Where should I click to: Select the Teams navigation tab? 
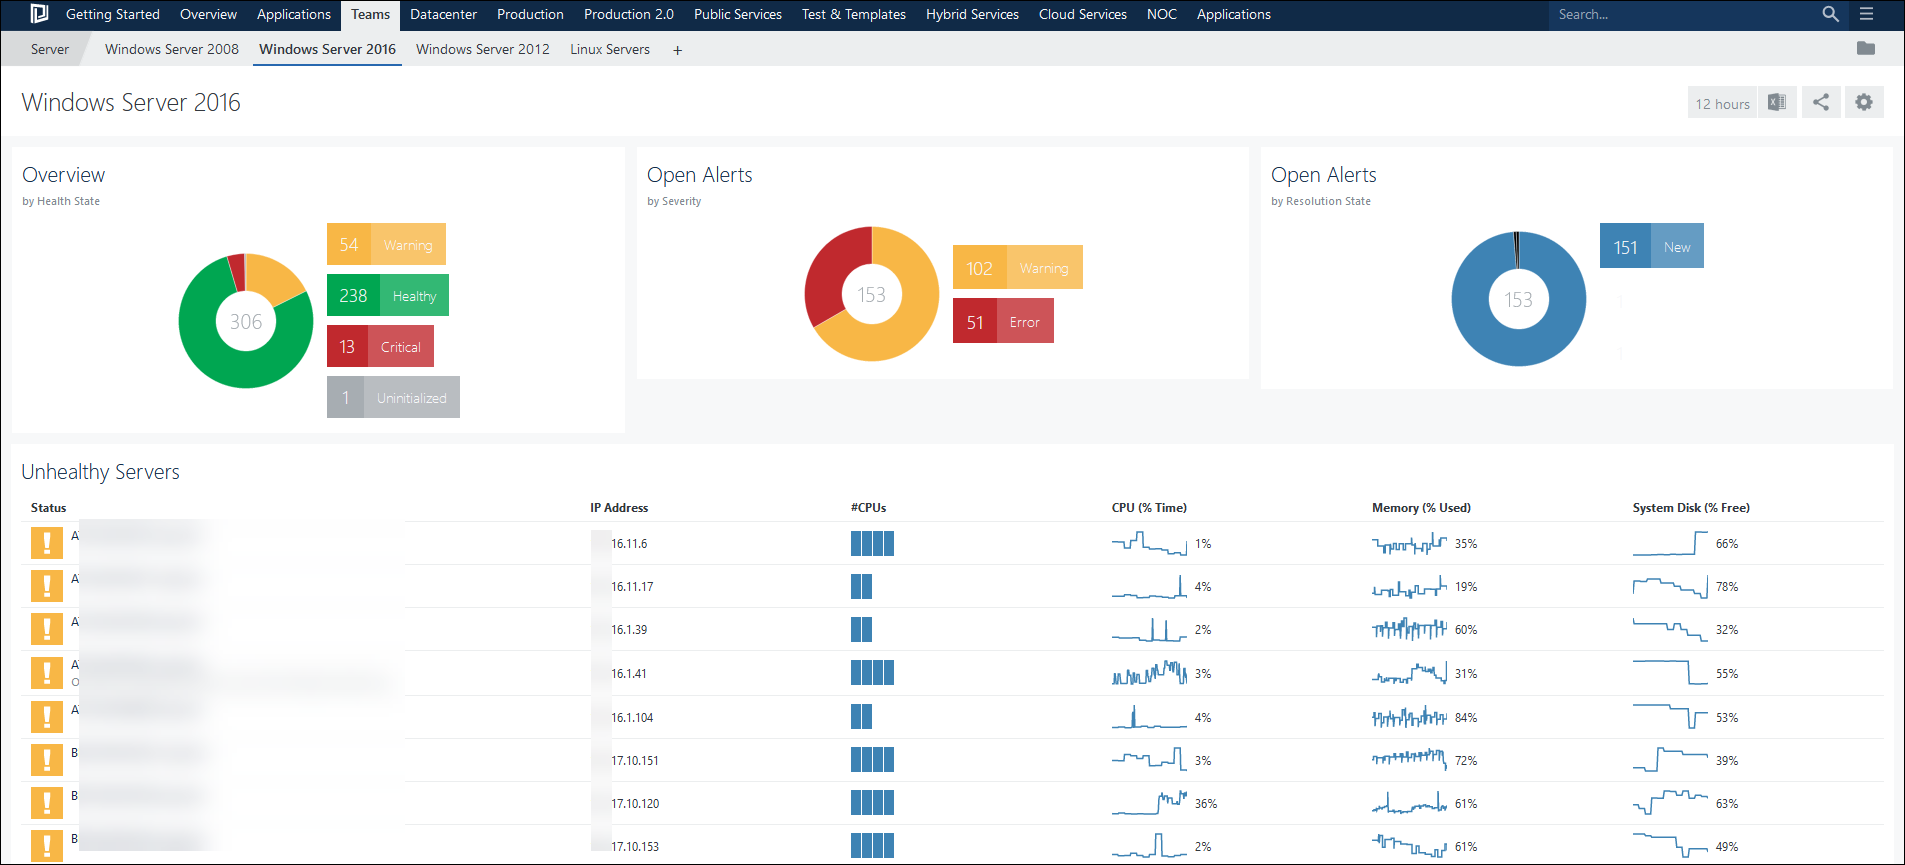pos(370,15)
